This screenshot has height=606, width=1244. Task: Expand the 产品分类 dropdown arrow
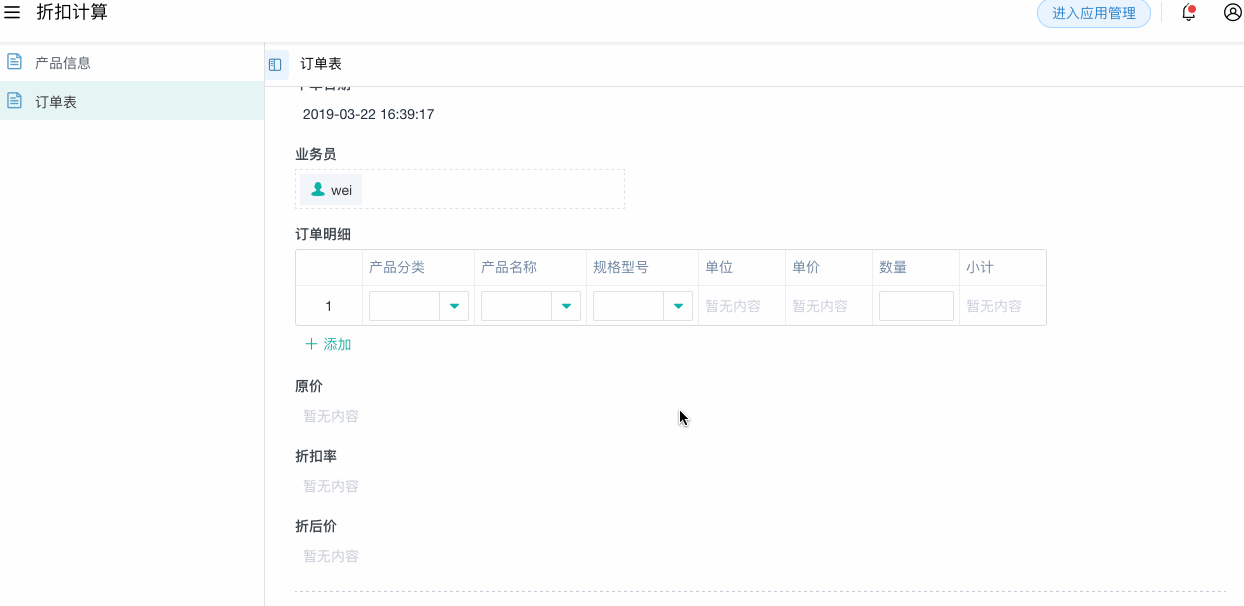(455, 306)
